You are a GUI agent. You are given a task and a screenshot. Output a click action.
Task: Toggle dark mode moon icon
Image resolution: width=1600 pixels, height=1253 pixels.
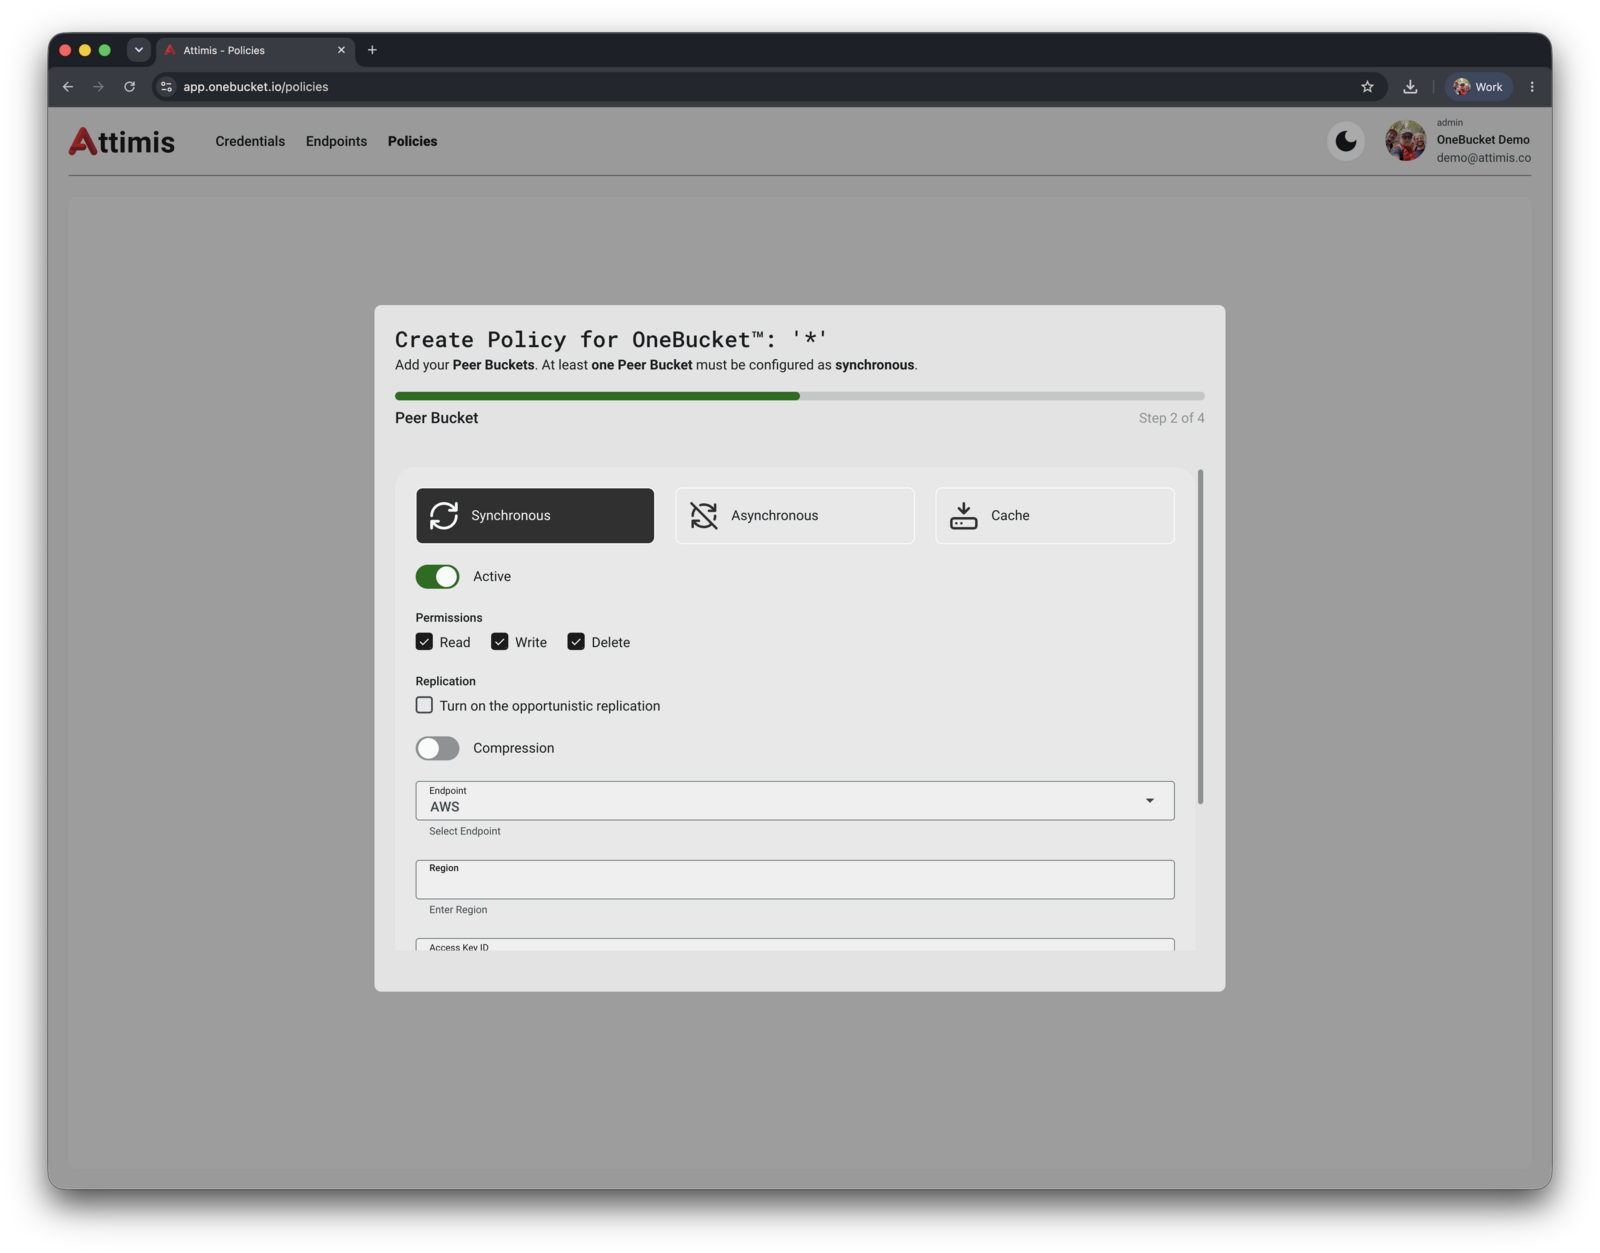[1345, 141]
